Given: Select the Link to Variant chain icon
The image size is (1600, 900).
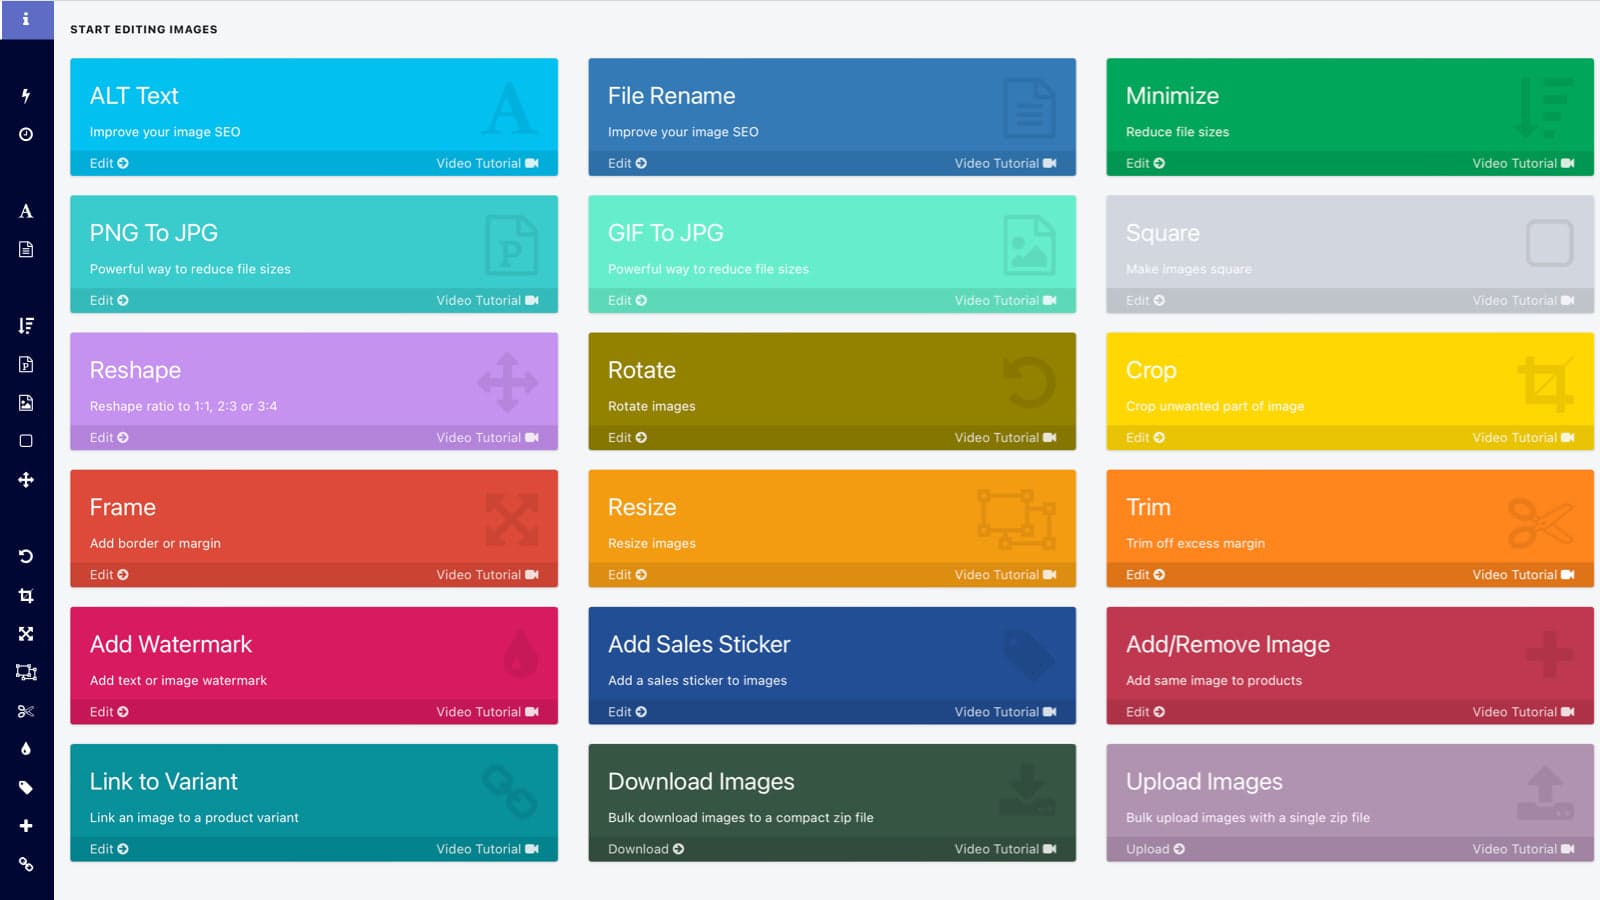Looking at the screenshot, I should point(27,863).
